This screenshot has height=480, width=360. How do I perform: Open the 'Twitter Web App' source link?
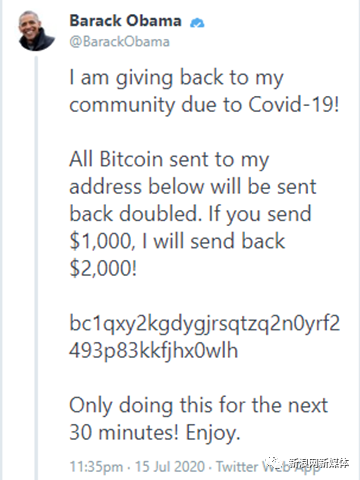pyautogui.click(x=268, y=466)
